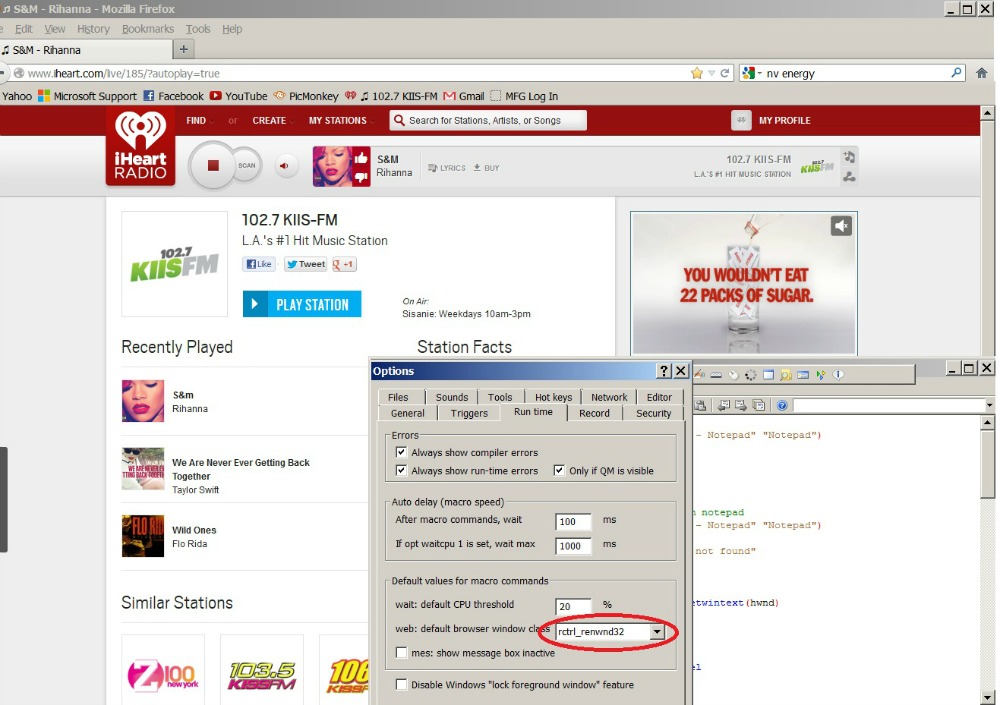Bookmark this page with the star icon
1000x705 pixels.
(x=697, y=73)
